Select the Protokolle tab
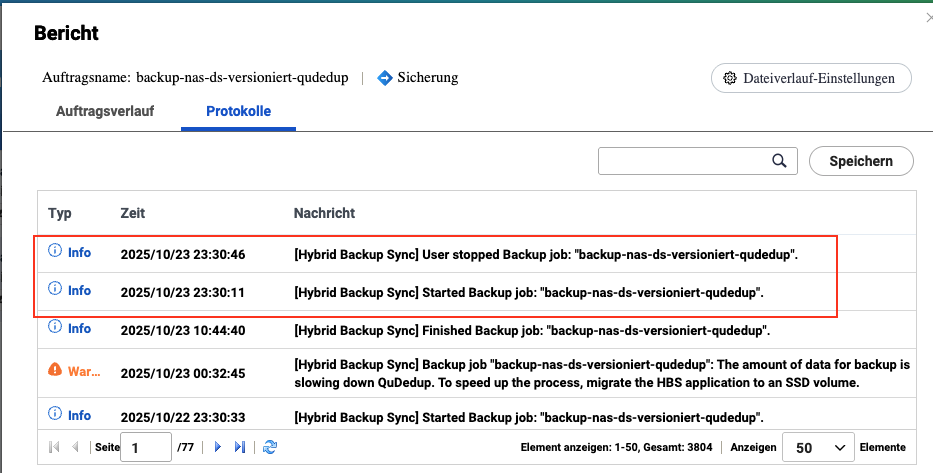The width and height of the screenshot is (933, 473). (x=238, y=111)
